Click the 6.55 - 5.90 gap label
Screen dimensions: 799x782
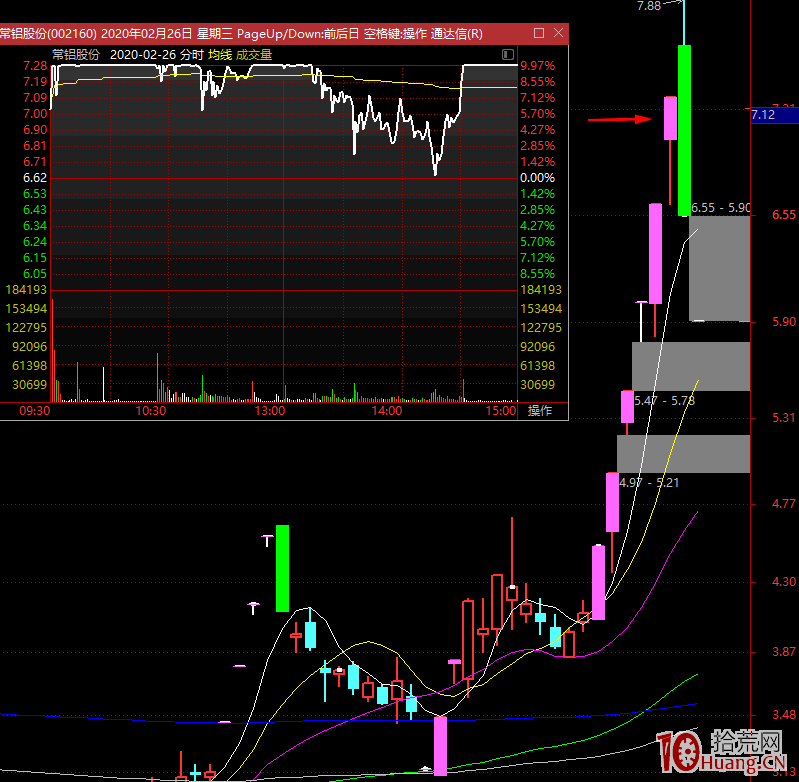click(721, 208)
